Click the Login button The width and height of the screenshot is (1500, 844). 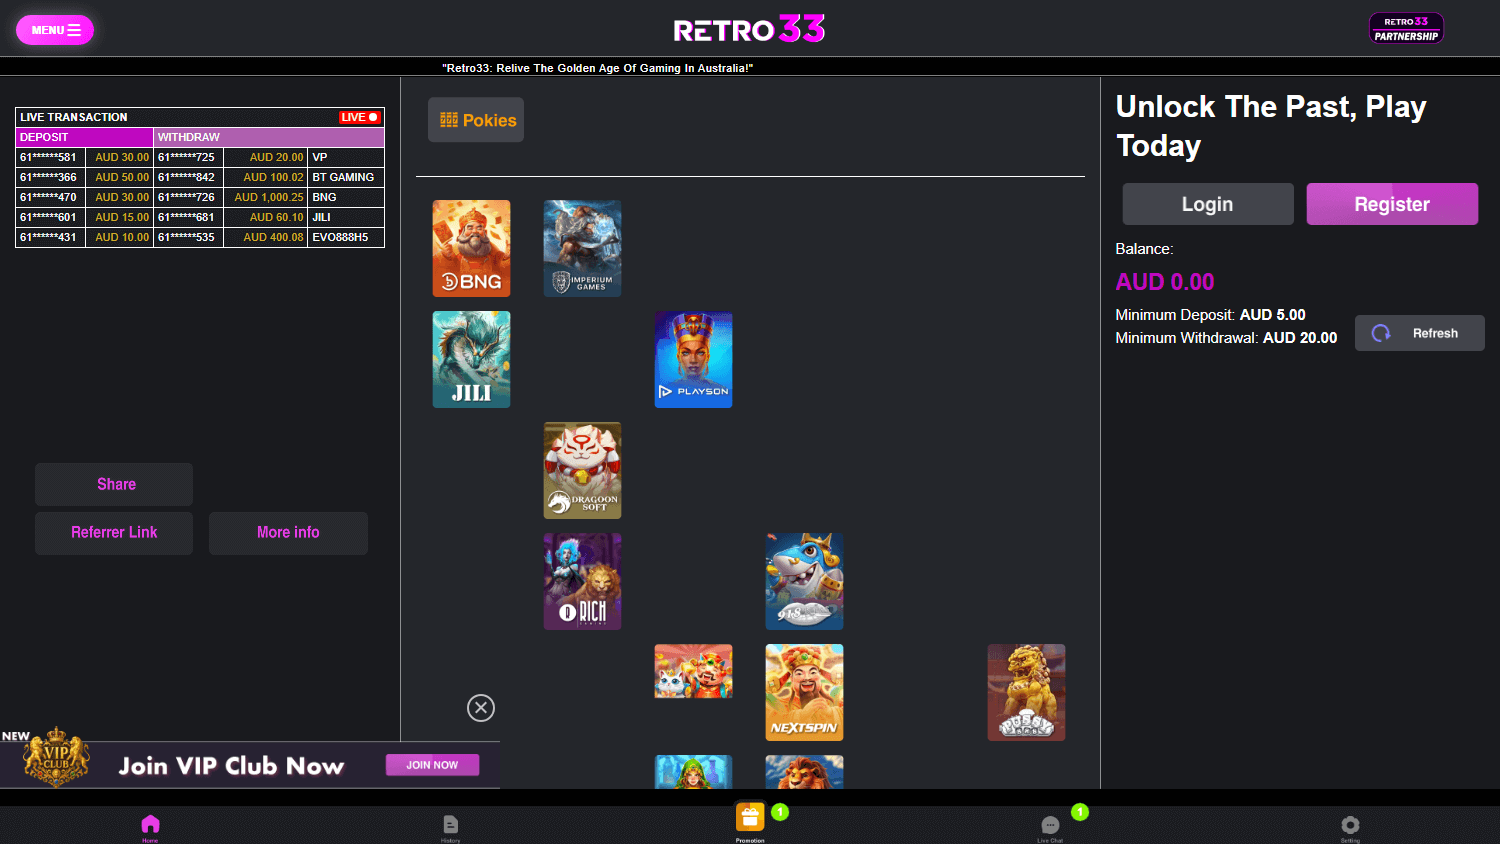coord(1207,203)
